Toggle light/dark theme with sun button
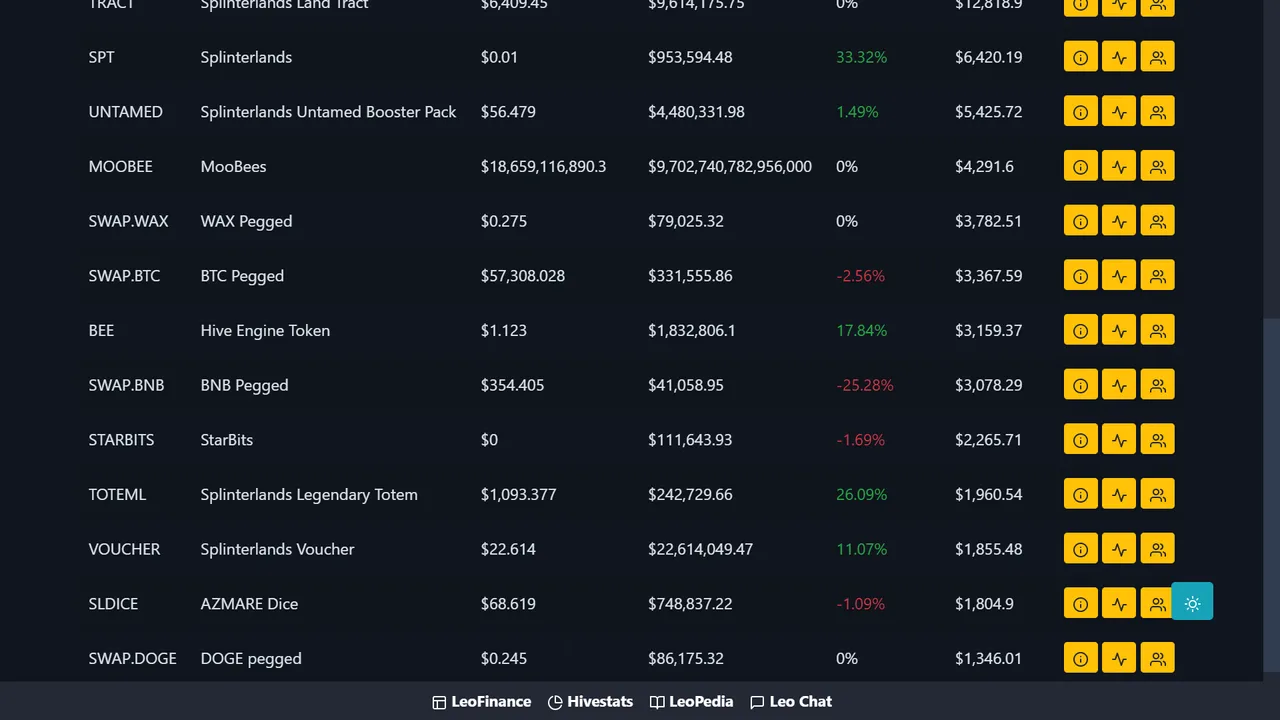This screenshot has height=720, width=1280. 1192,602
